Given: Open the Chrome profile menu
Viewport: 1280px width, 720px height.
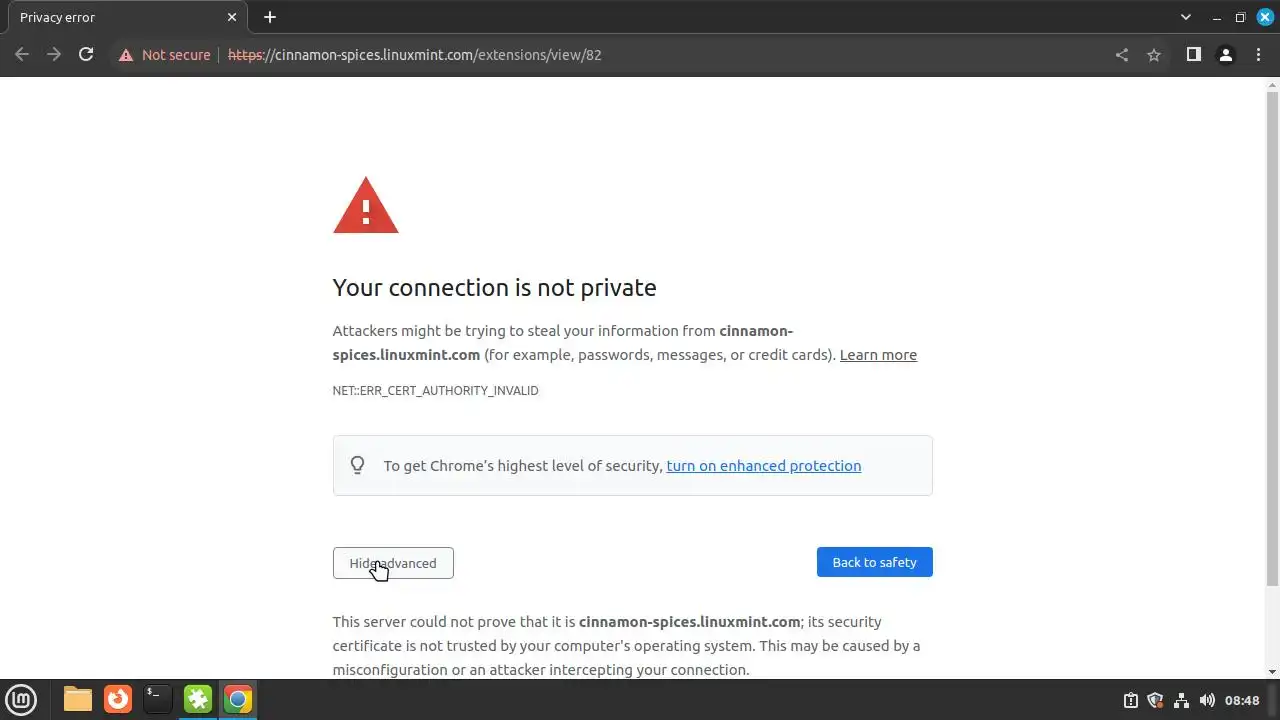Looking at the screenshot, I should 1225,55.
